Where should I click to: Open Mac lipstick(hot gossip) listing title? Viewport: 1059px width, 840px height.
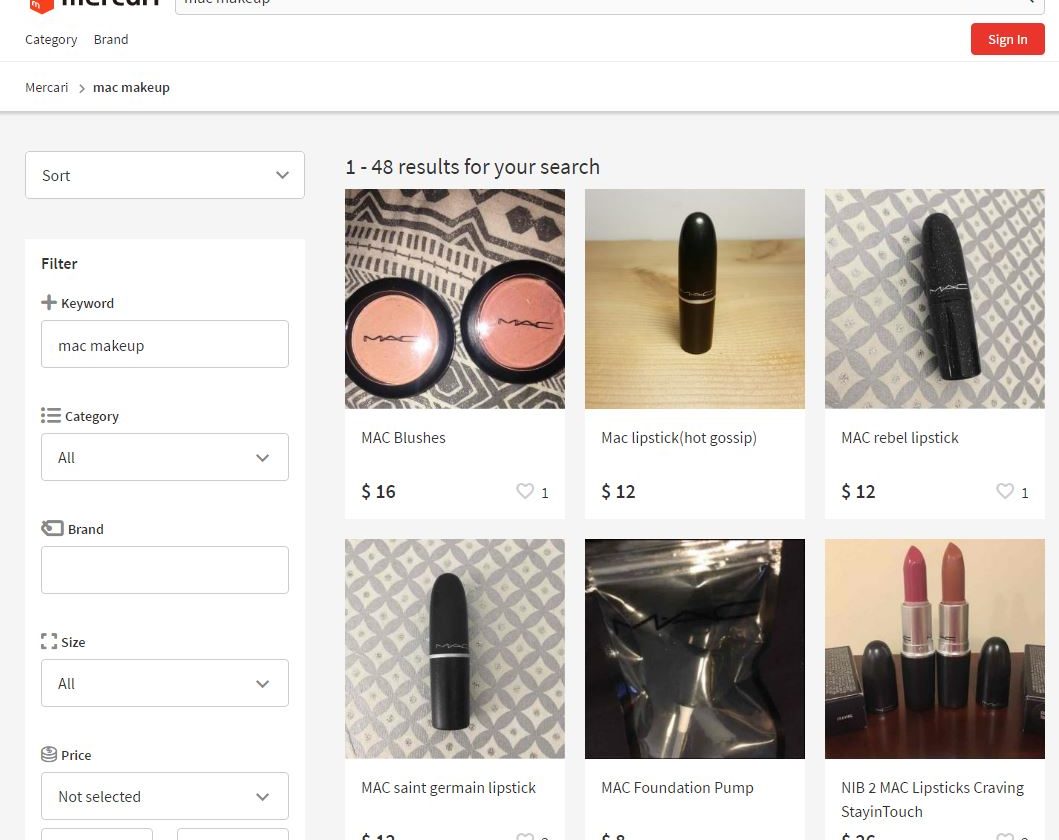click(x=679, y=438)
